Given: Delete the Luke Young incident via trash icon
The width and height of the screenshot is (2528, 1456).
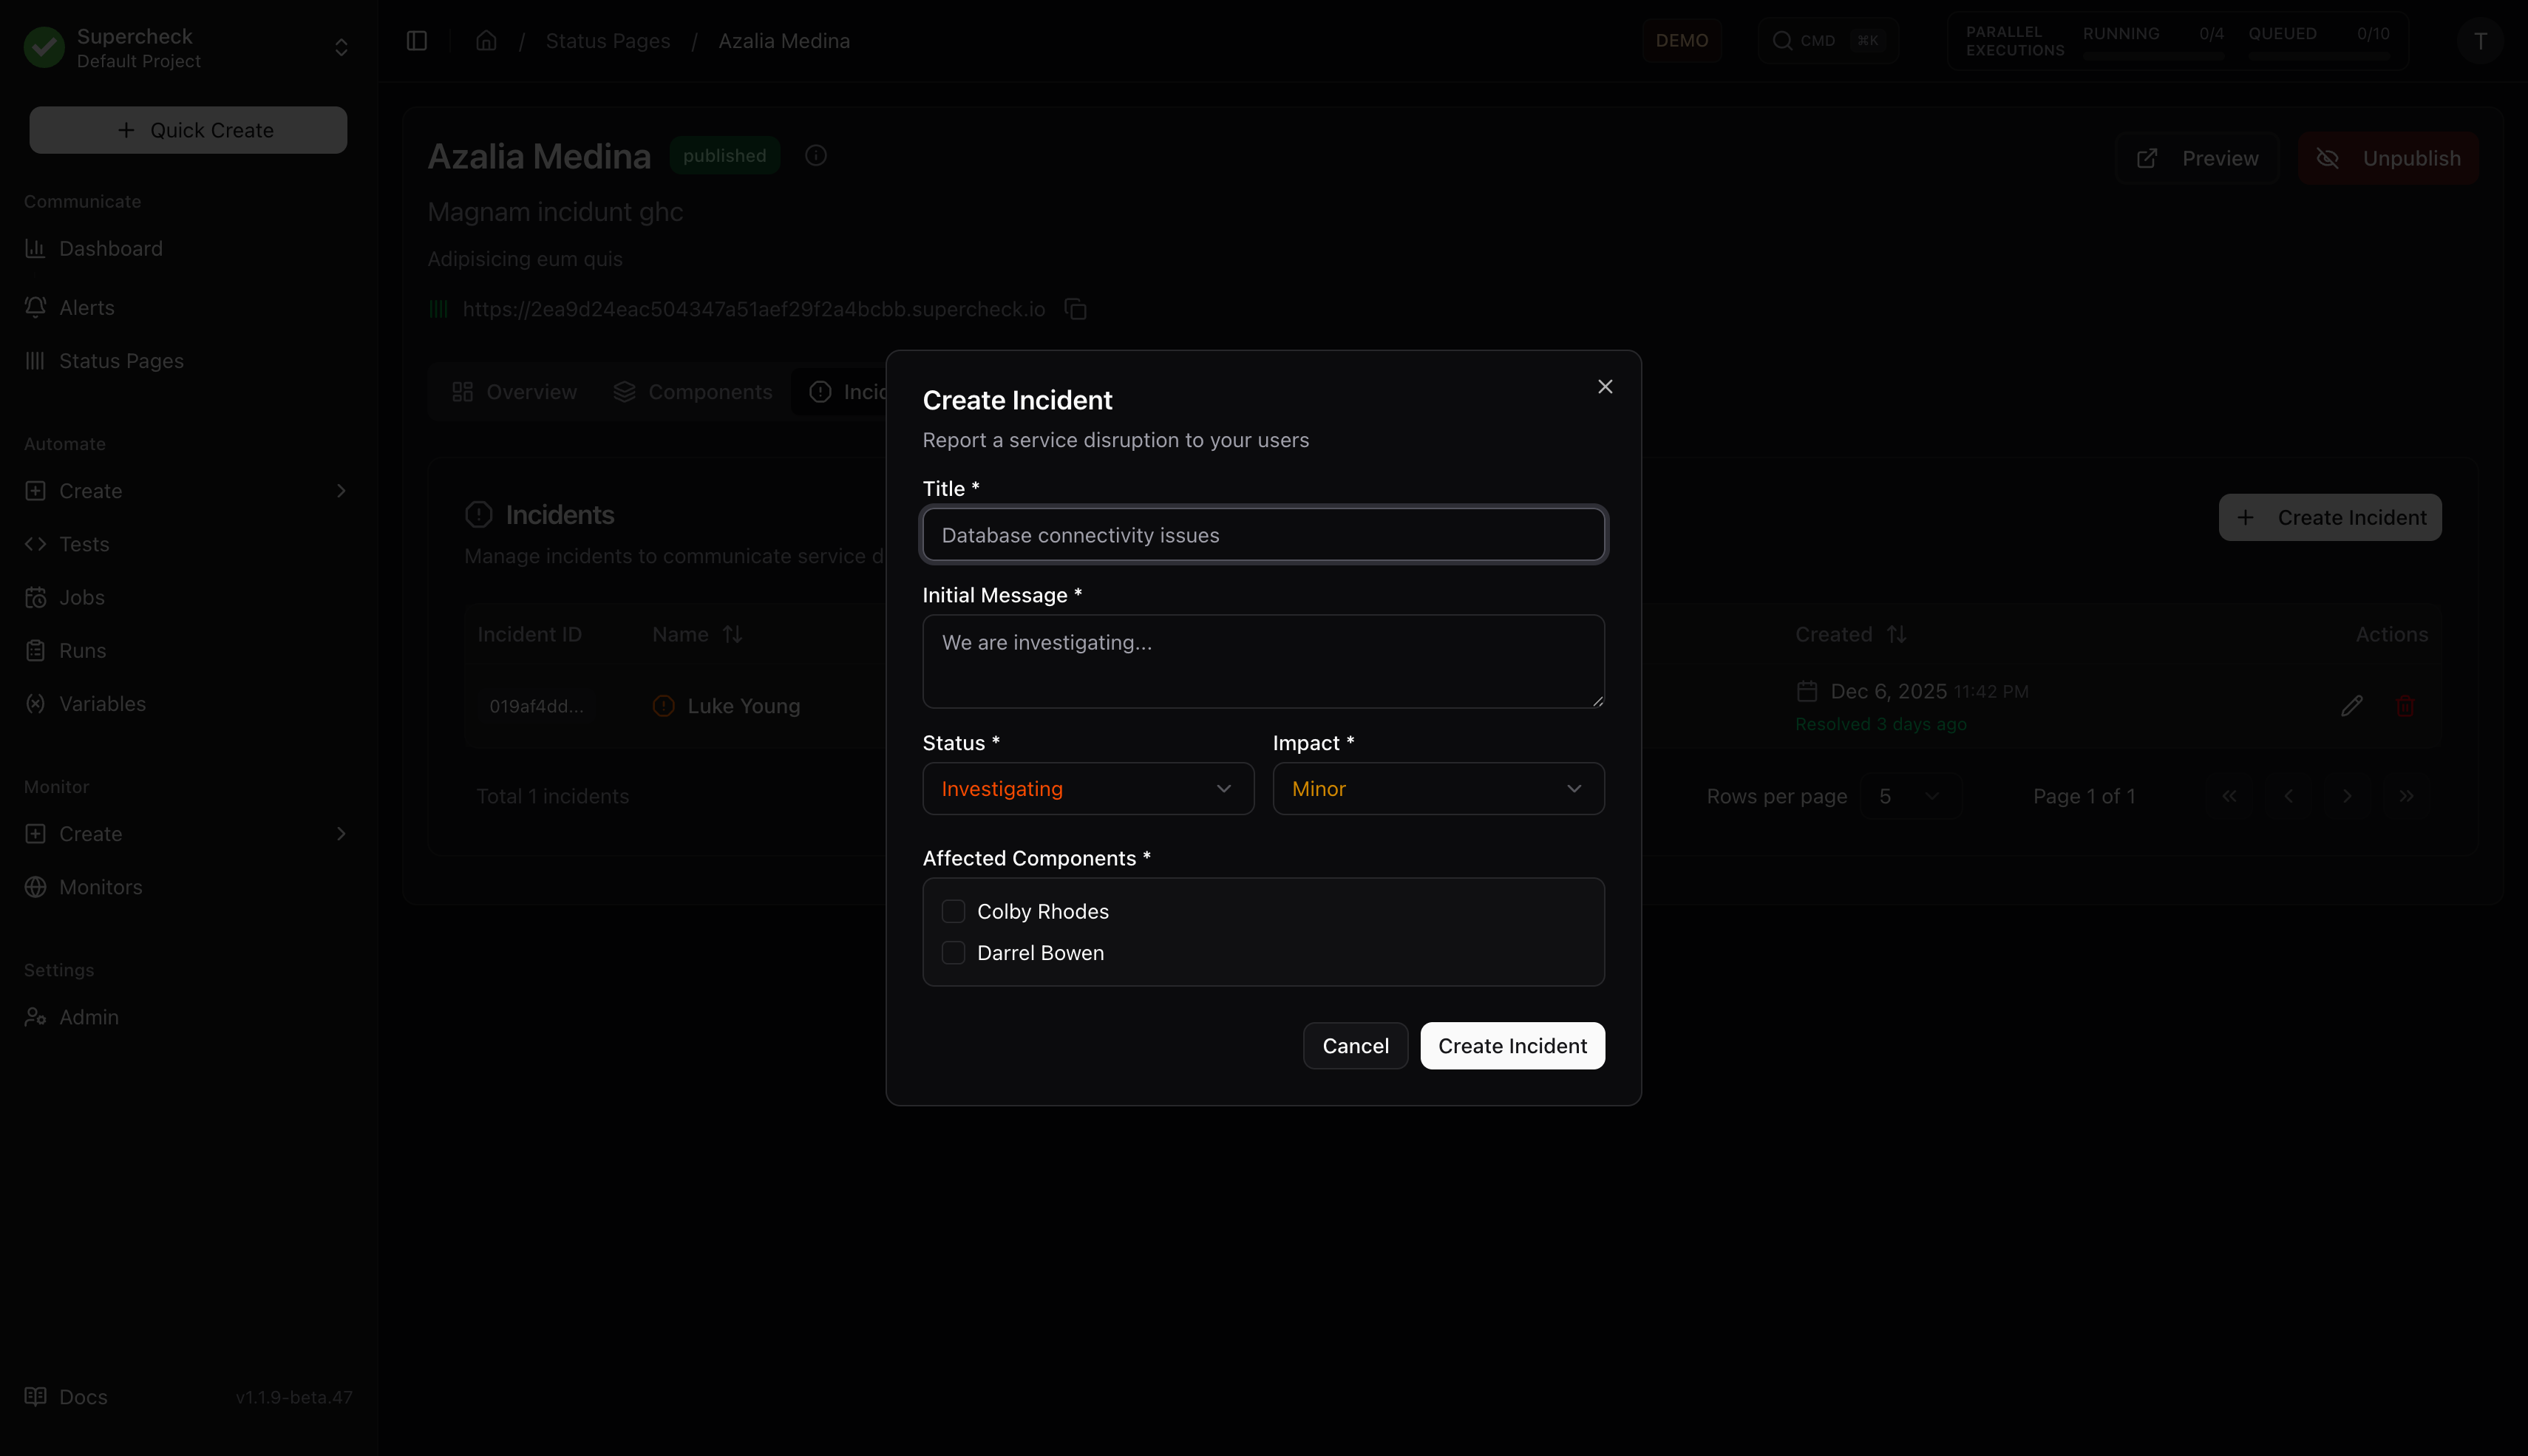Looking at the screenshot, I should (2405, 706).
